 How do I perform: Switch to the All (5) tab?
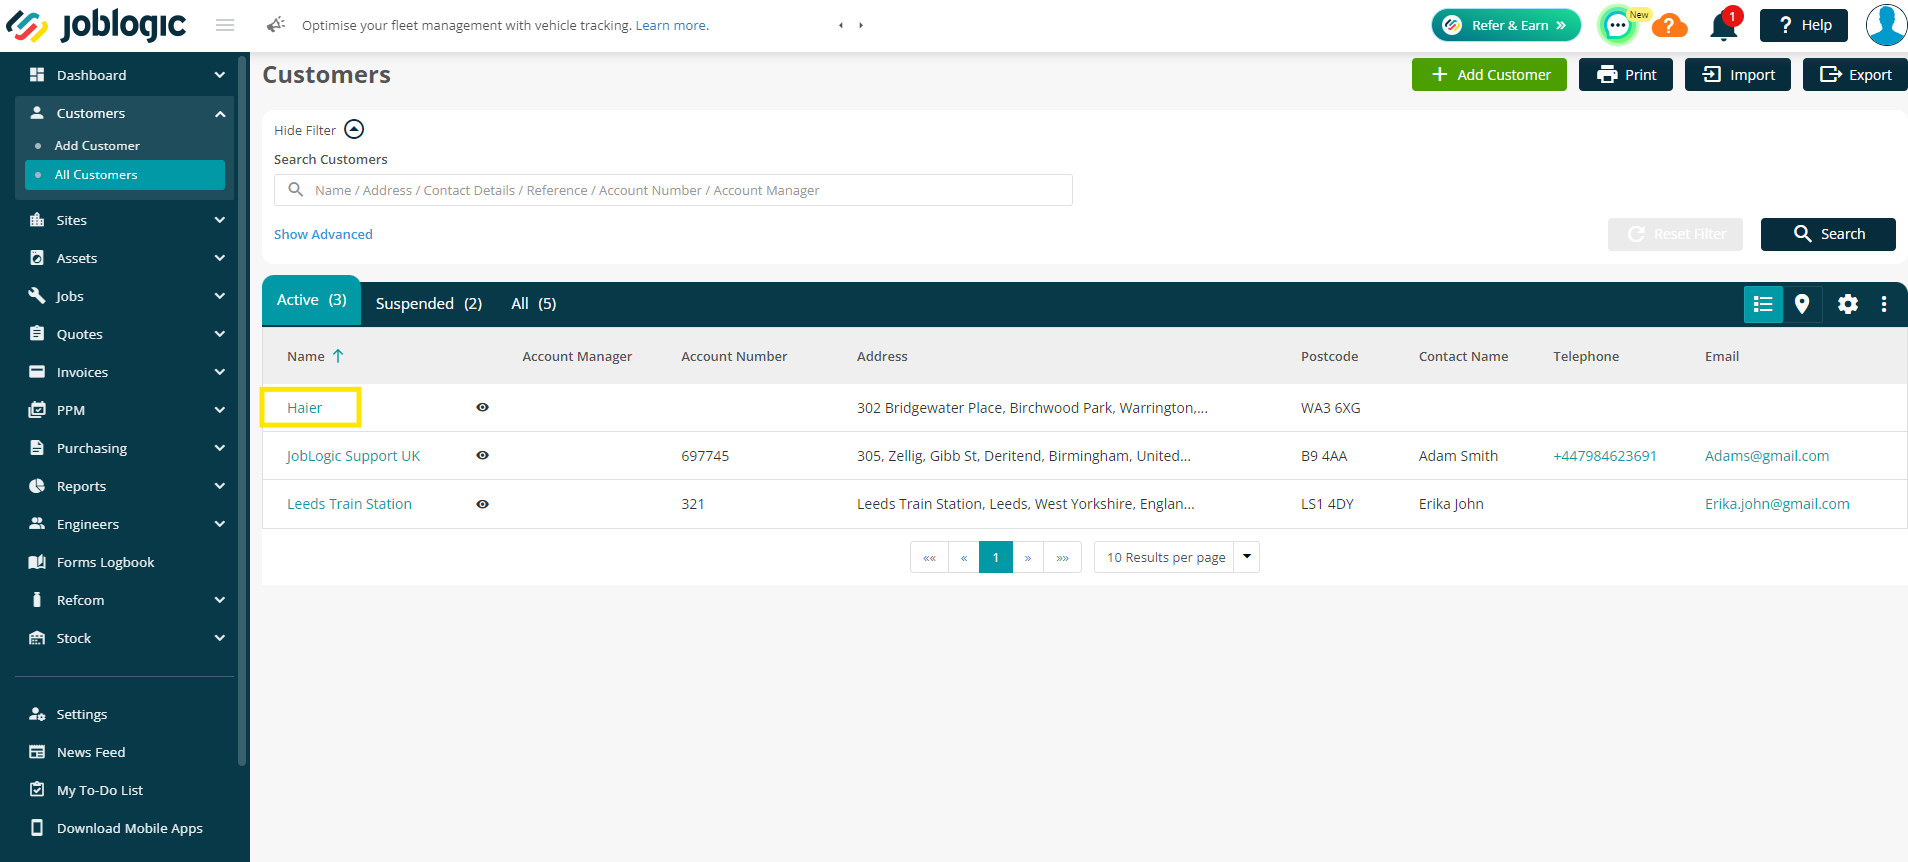click(x=534, y=304)
